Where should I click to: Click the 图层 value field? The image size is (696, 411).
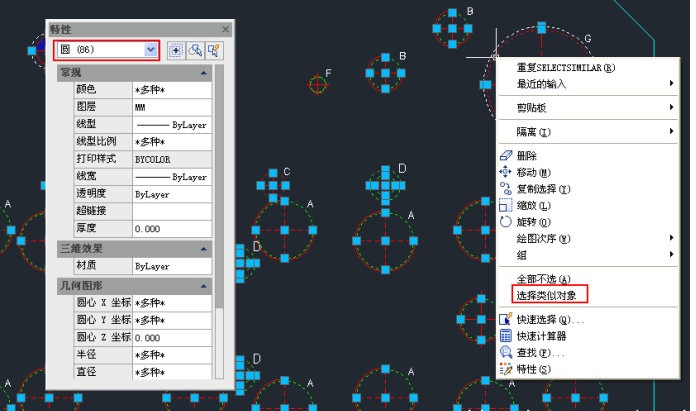tap(172, 107)
